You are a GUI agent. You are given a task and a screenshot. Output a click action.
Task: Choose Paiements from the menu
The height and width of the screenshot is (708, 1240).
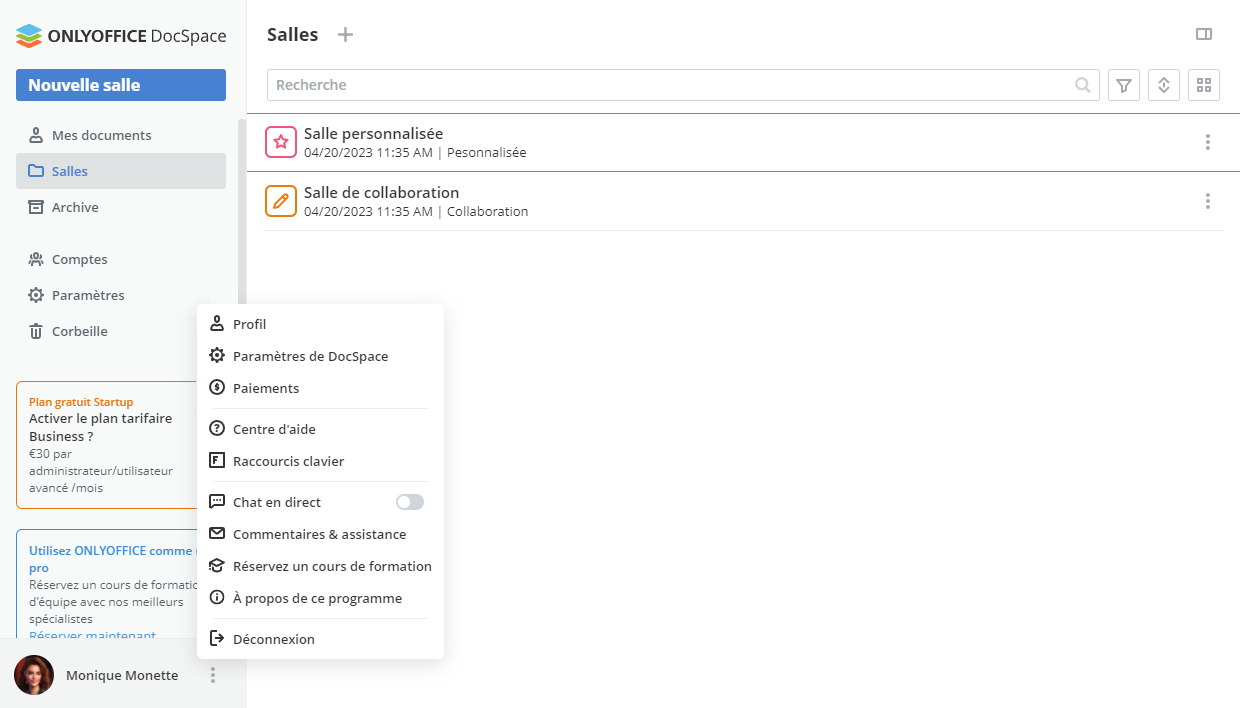tap(320, 388)
